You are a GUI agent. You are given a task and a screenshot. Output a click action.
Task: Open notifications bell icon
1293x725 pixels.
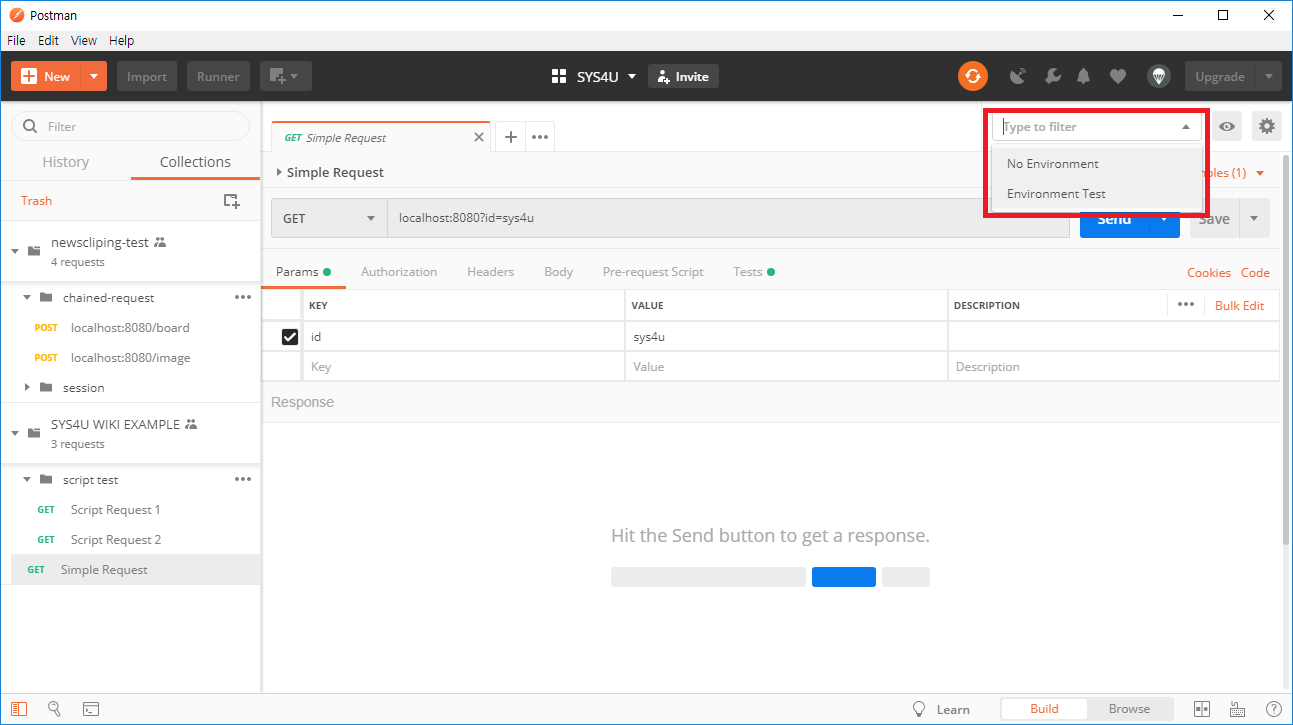tap(1084, 76)
